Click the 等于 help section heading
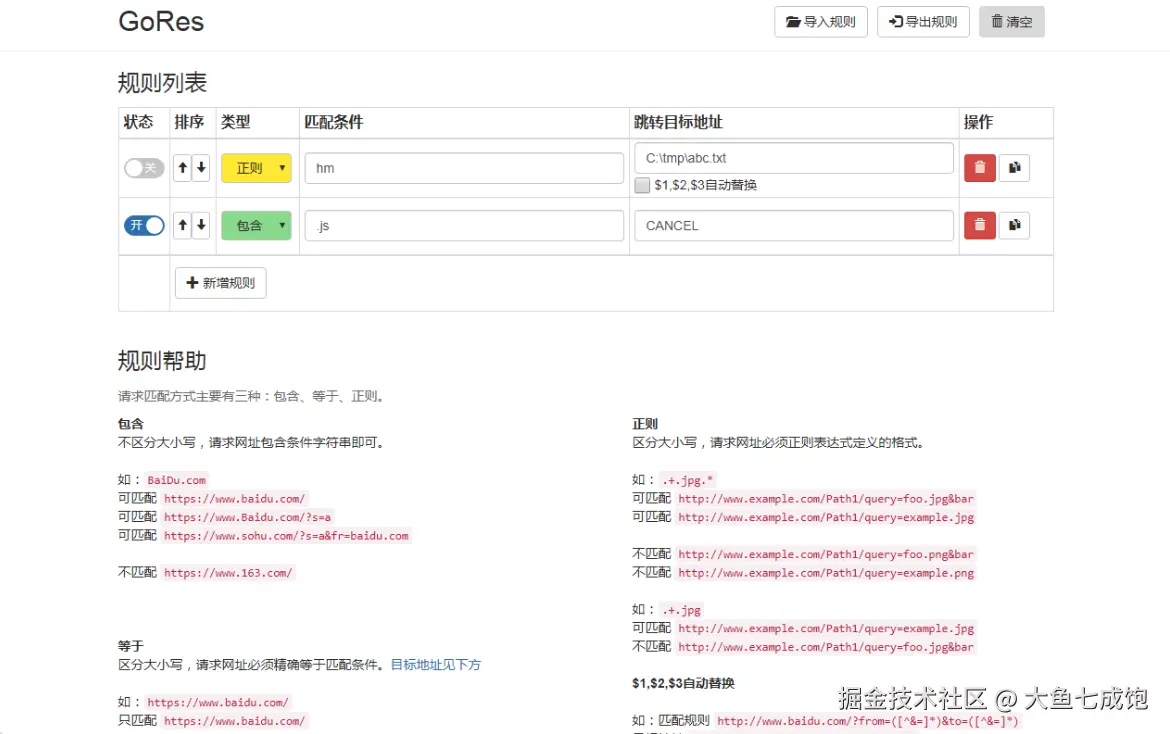This screenshot has width=1170, height=734. pos(131,646)
